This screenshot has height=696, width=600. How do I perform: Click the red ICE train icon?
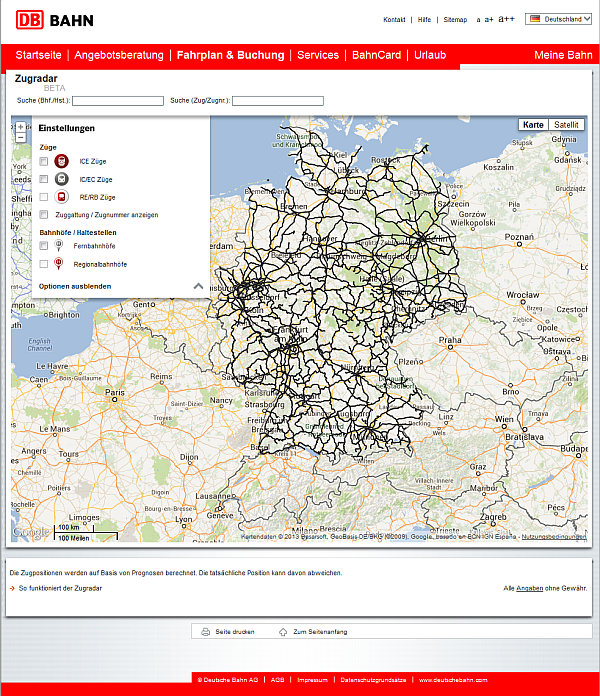[62, 161]
